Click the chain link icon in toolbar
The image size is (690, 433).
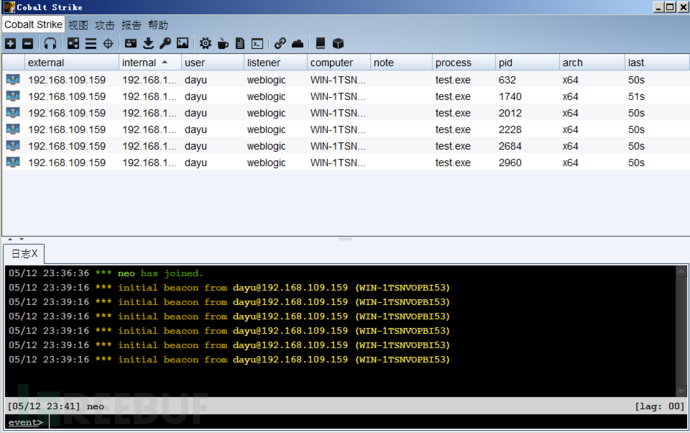click(x=280, y=44)
